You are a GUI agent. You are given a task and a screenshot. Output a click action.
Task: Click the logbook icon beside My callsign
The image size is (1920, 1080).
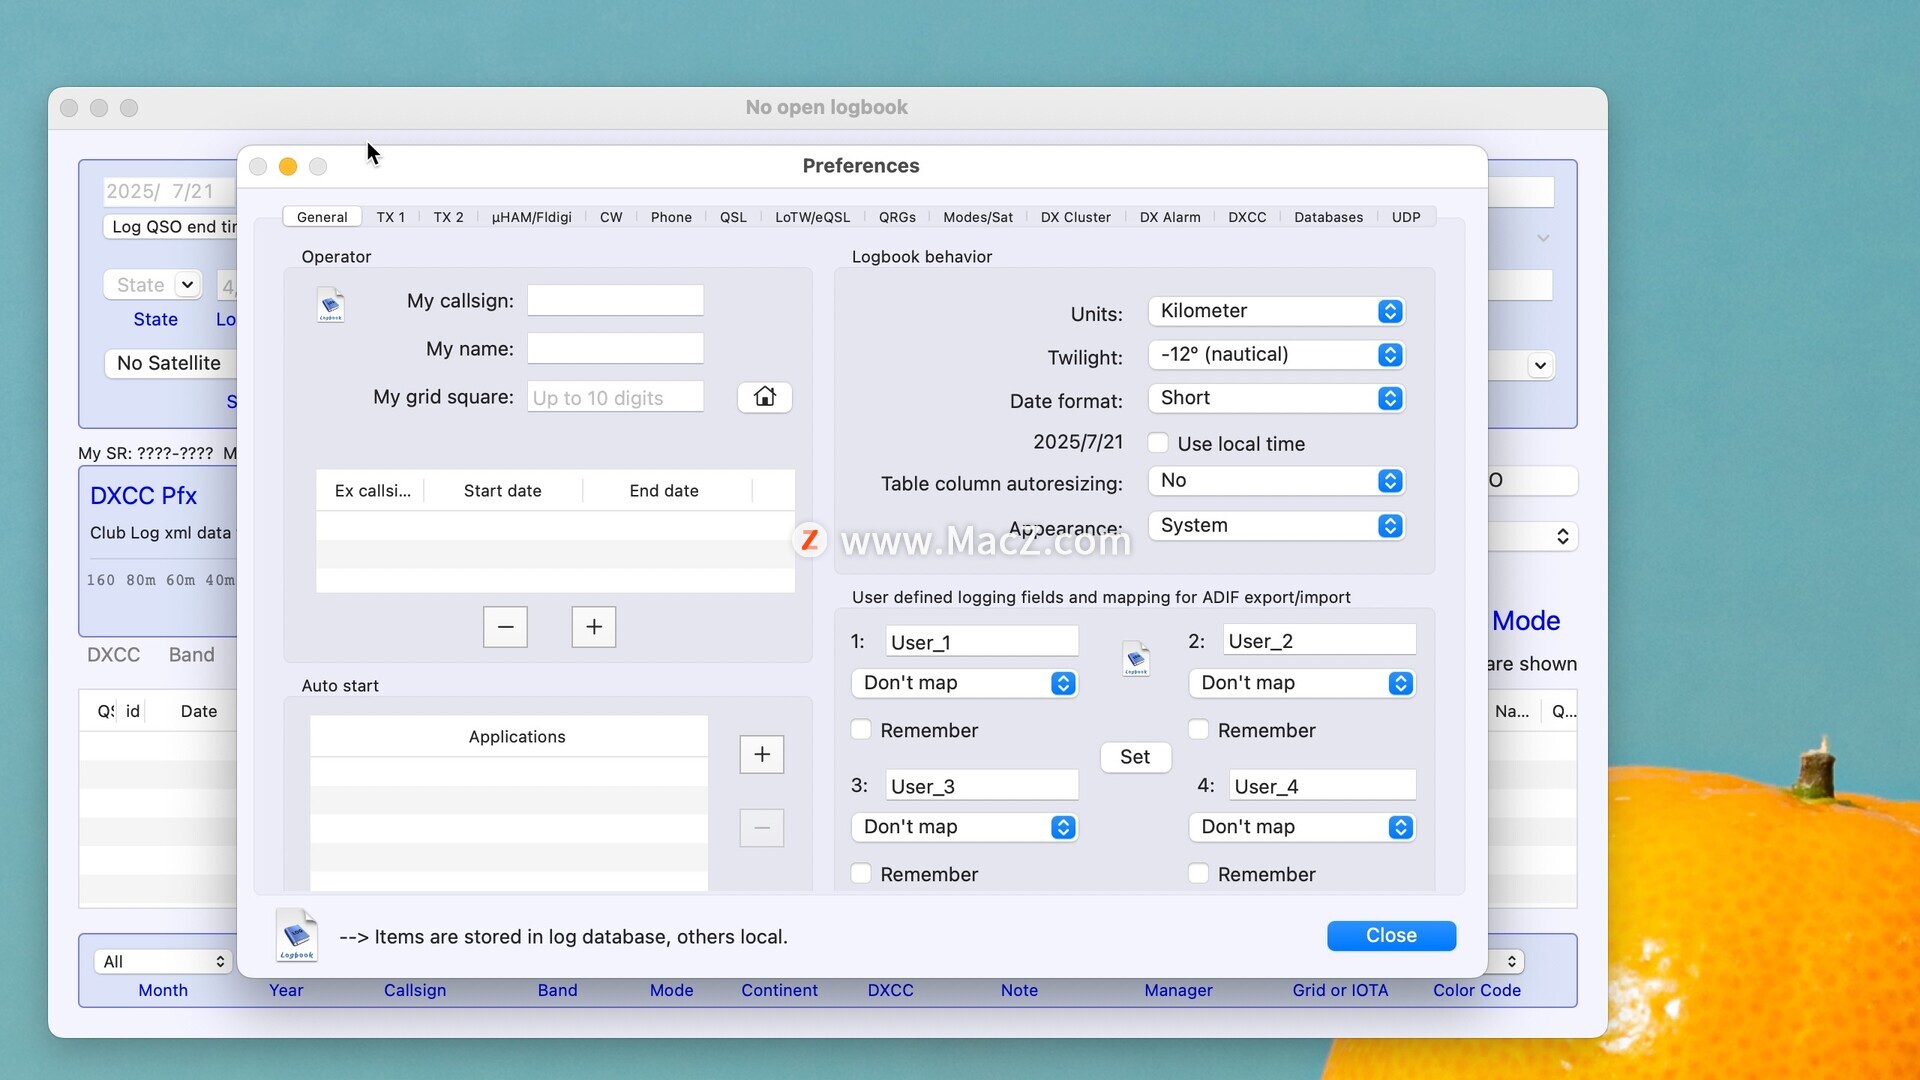(331, 305)
